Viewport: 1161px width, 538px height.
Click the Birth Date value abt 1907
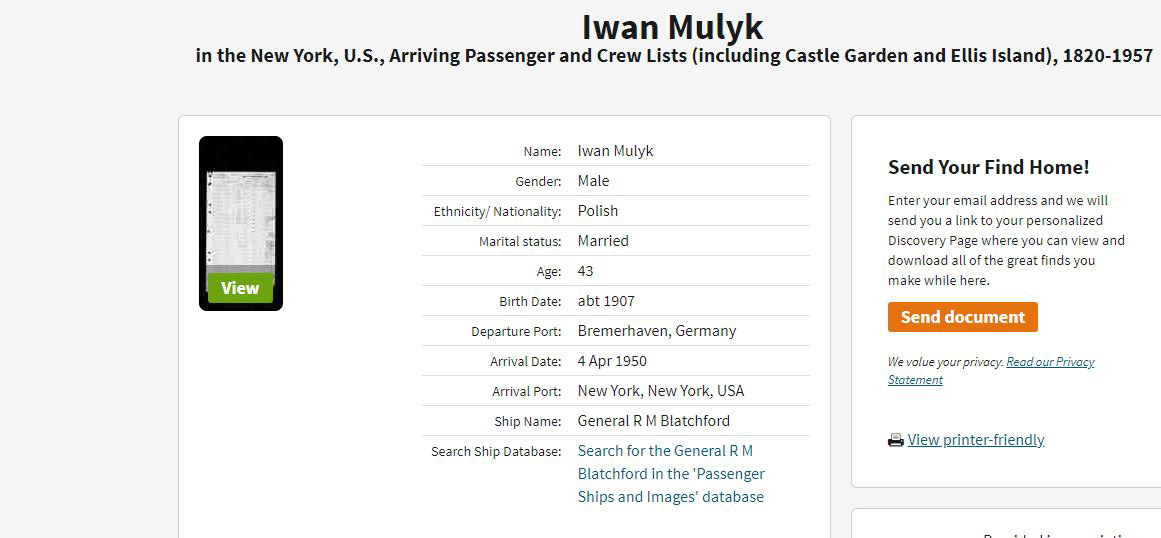click(x=606, y=301)
